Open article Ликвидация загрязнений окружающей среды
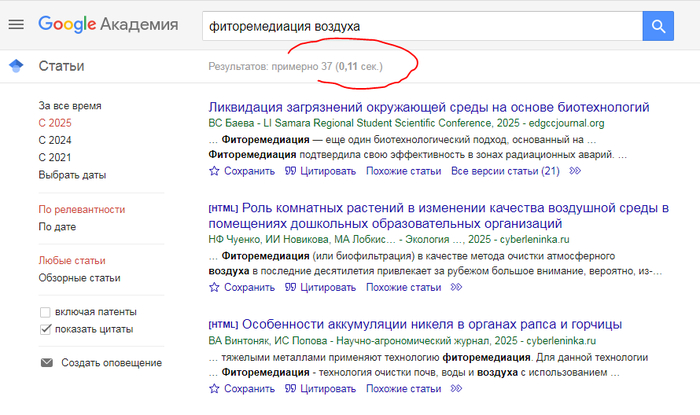The image size is (700, 415). [x=429, y=107]
